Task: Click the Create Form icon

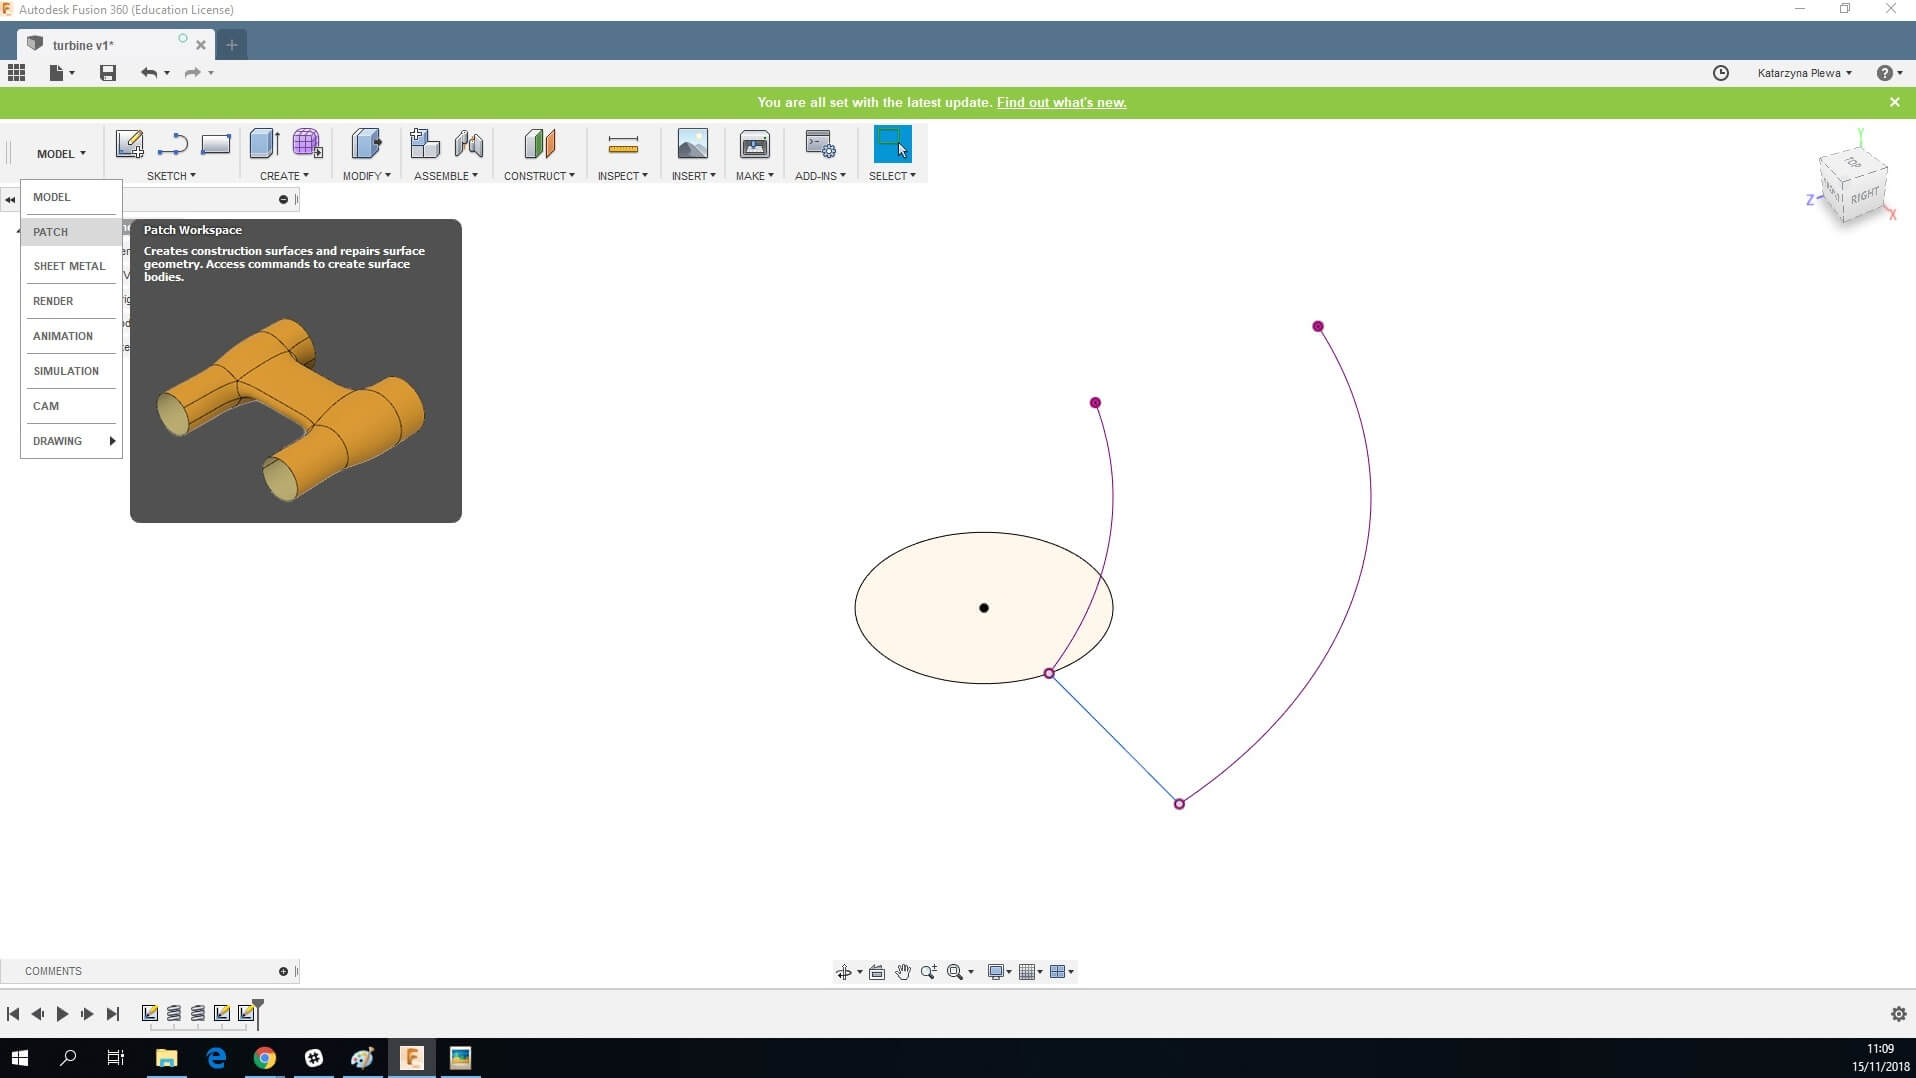Action: 307,144
